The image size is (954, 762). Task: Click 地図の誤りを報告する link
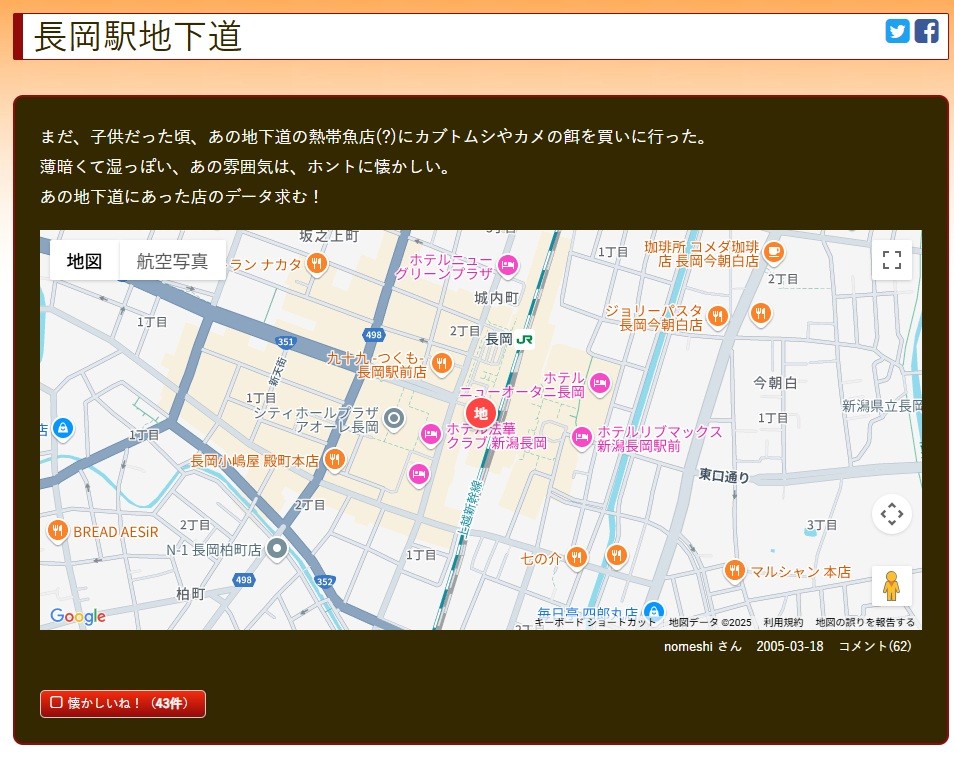pos(865,622)
